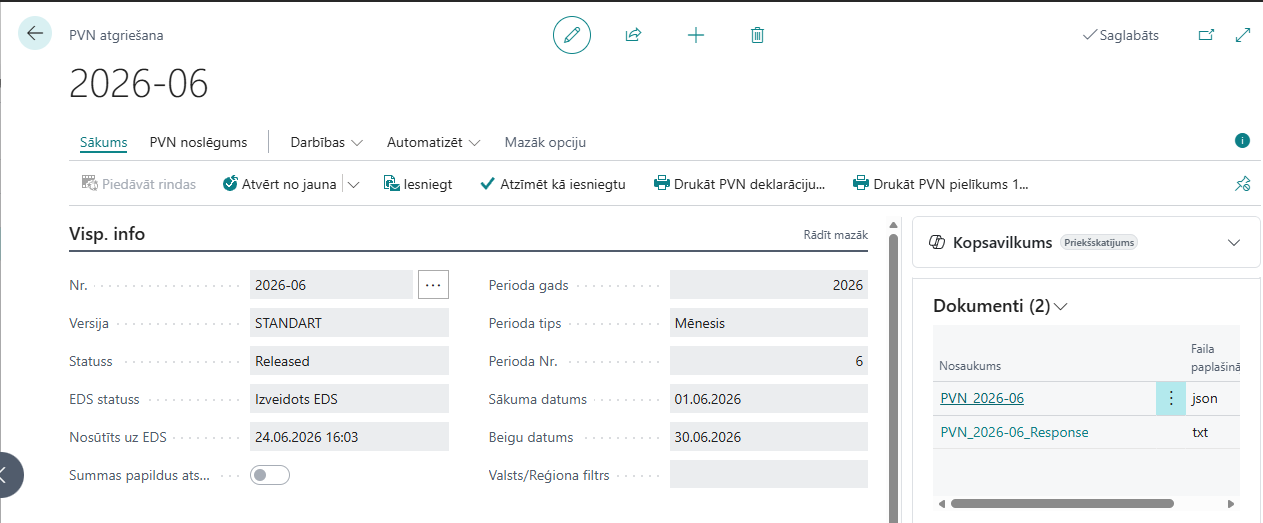The width and height of the screenshot is (1263, 523).
Task: Click Dokumenti horizontal scrollbar
Action: 1062,504
